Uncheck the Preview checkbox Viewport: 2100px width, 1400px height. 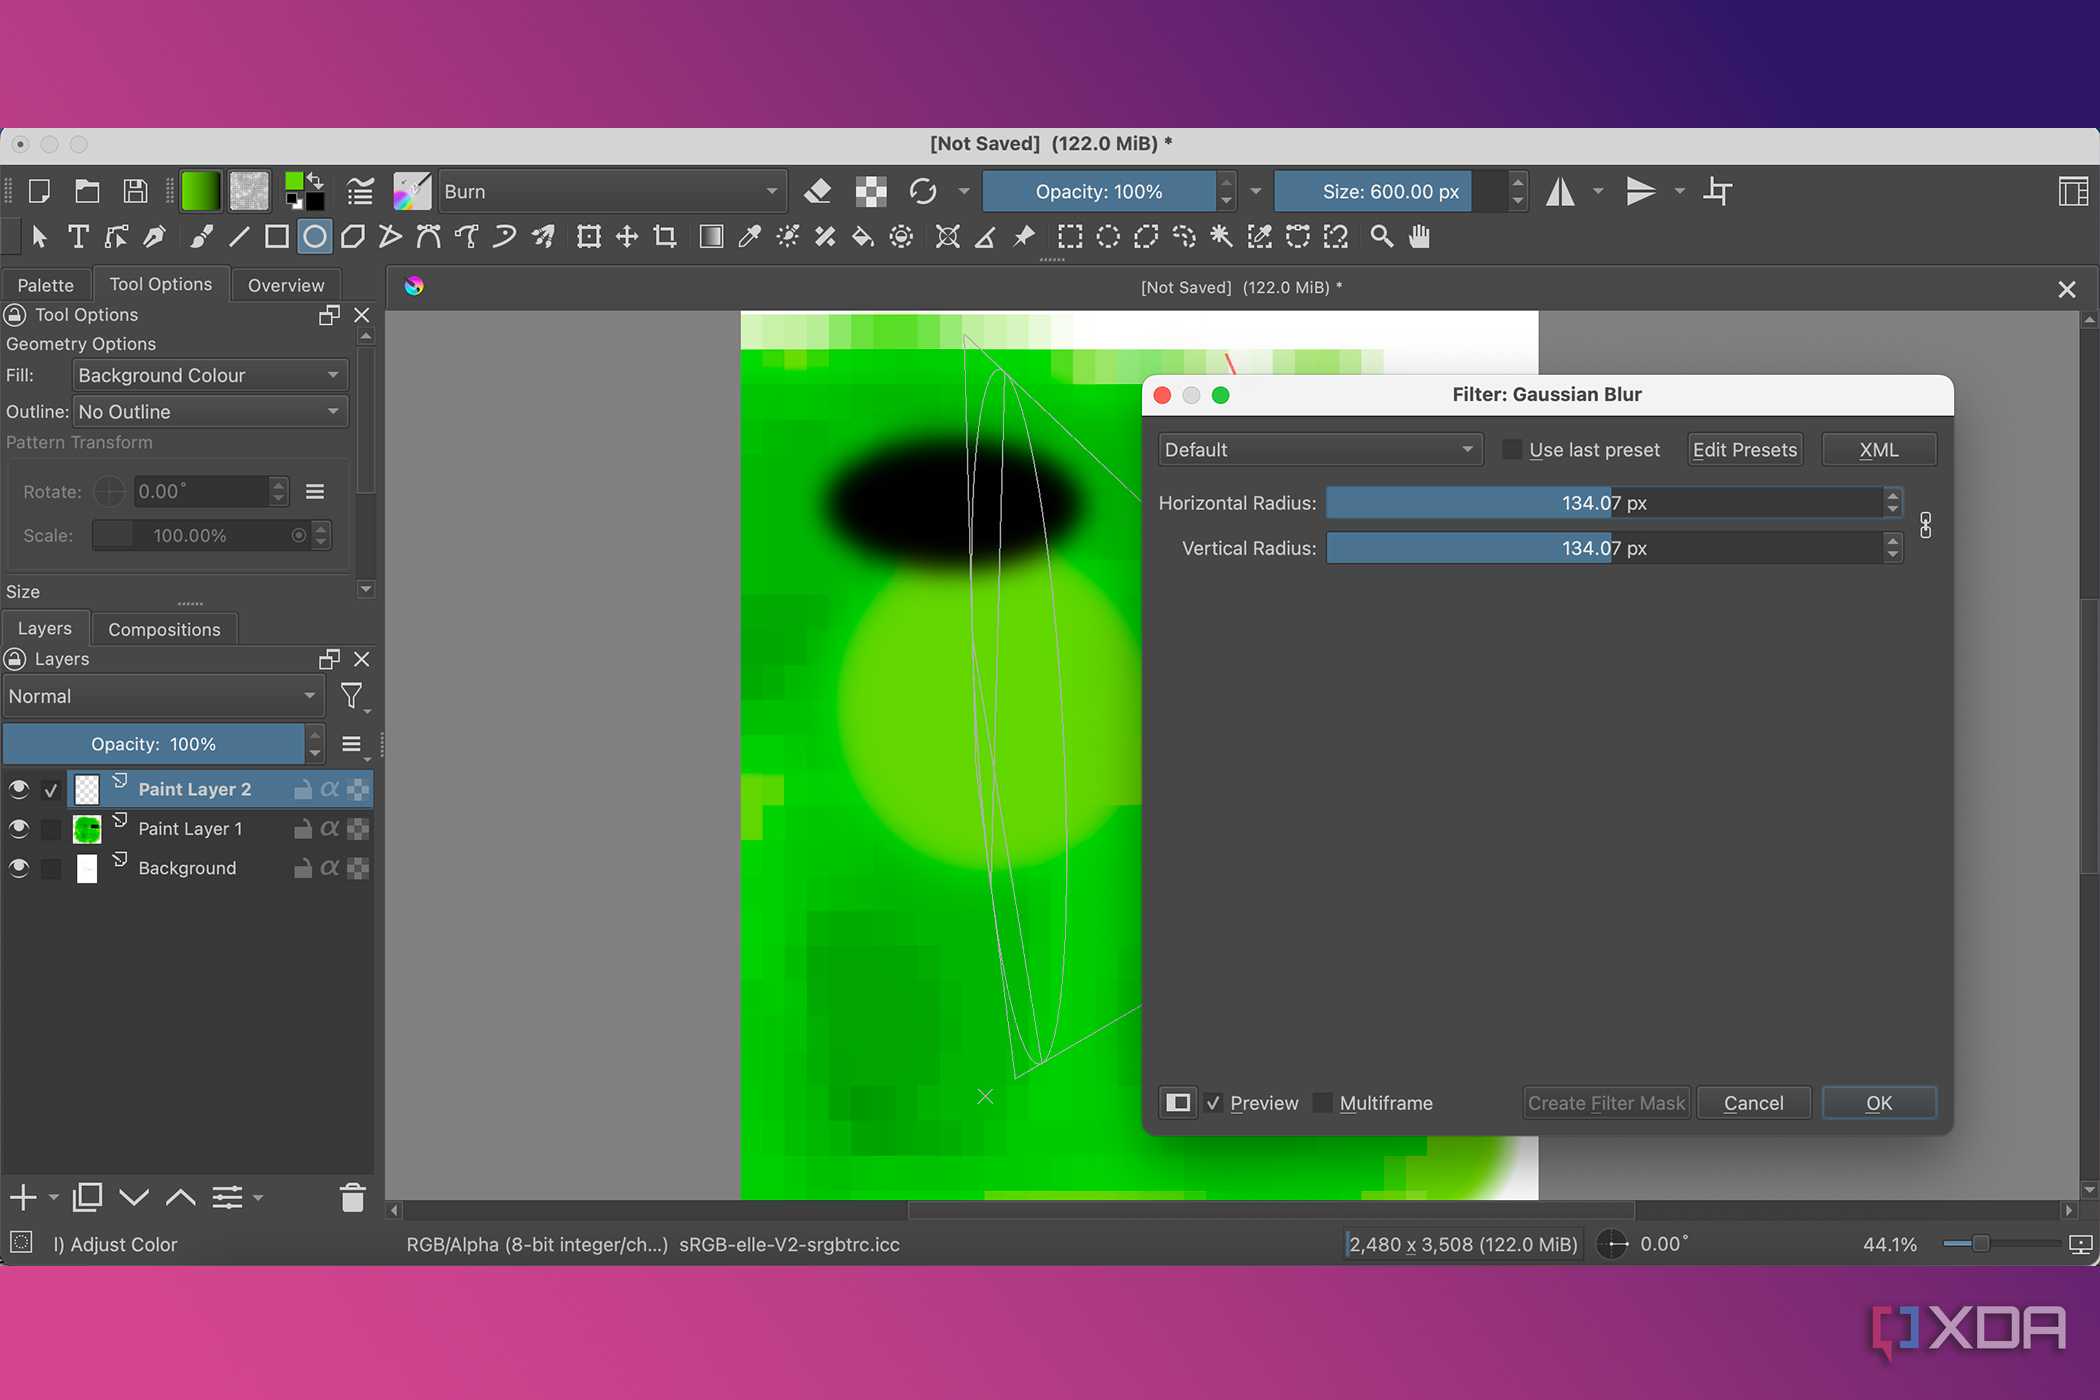[1214, 1103]
